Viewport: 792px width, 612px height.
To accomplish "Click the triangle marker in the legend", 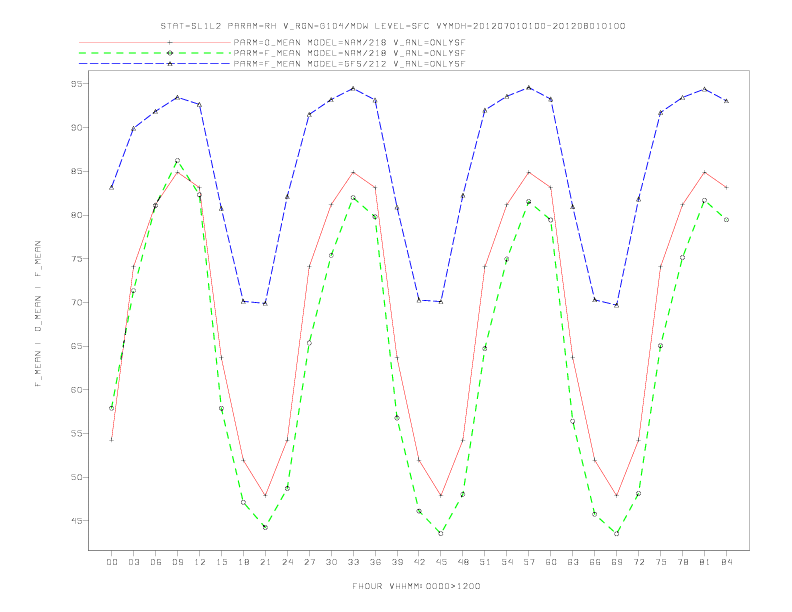I will (x=170, y=64).
